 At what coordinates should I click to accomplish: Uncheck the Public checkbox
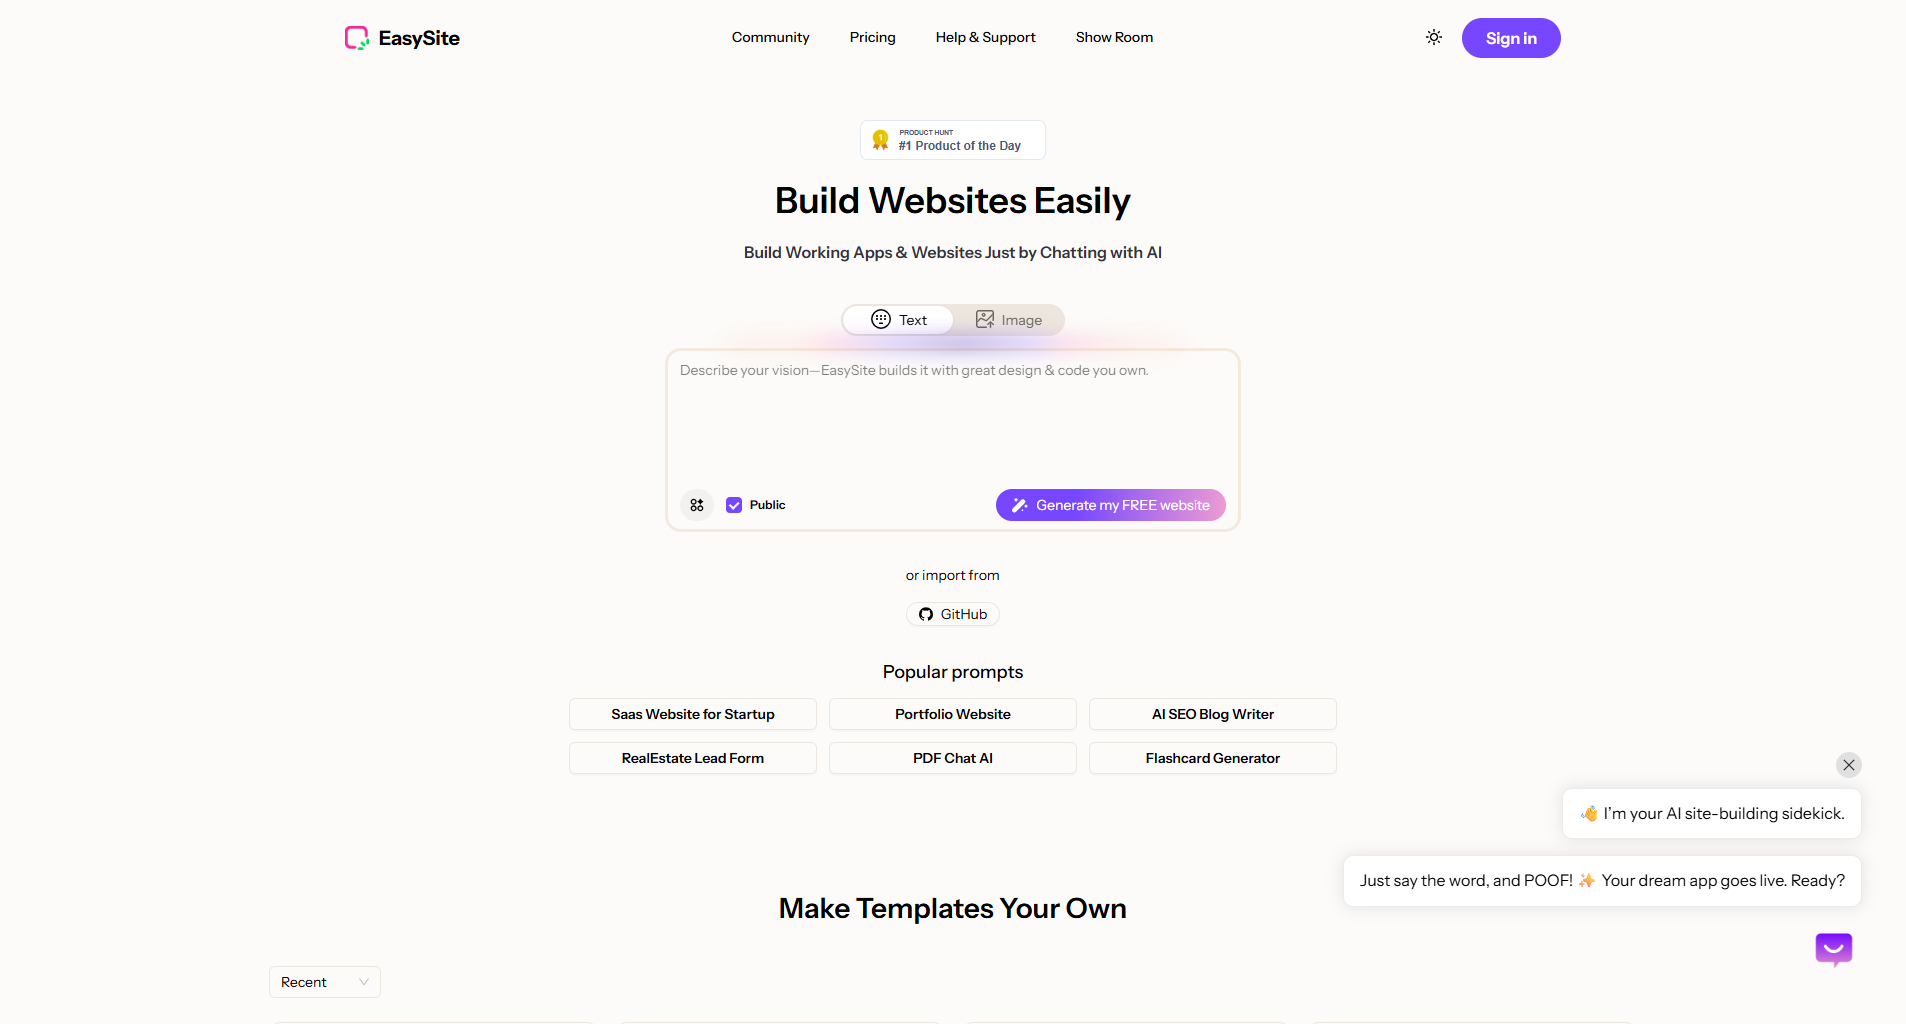[734, 505]
